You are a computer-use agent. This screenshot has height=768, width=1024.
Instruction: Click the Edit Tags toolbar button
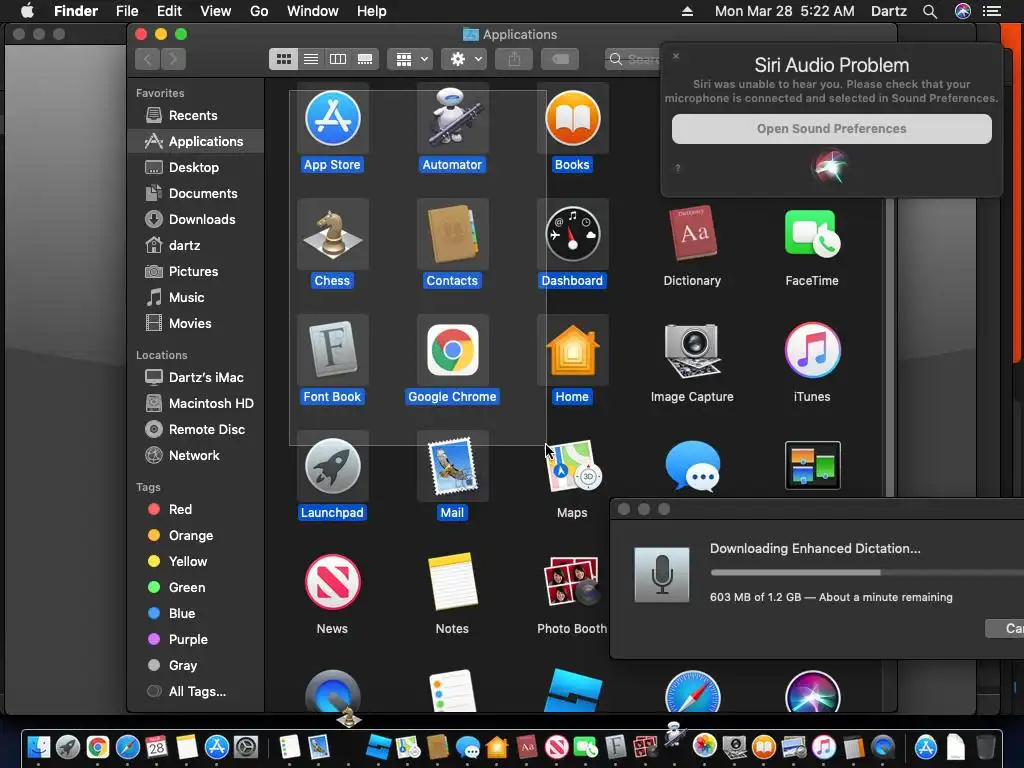[560, 59]
